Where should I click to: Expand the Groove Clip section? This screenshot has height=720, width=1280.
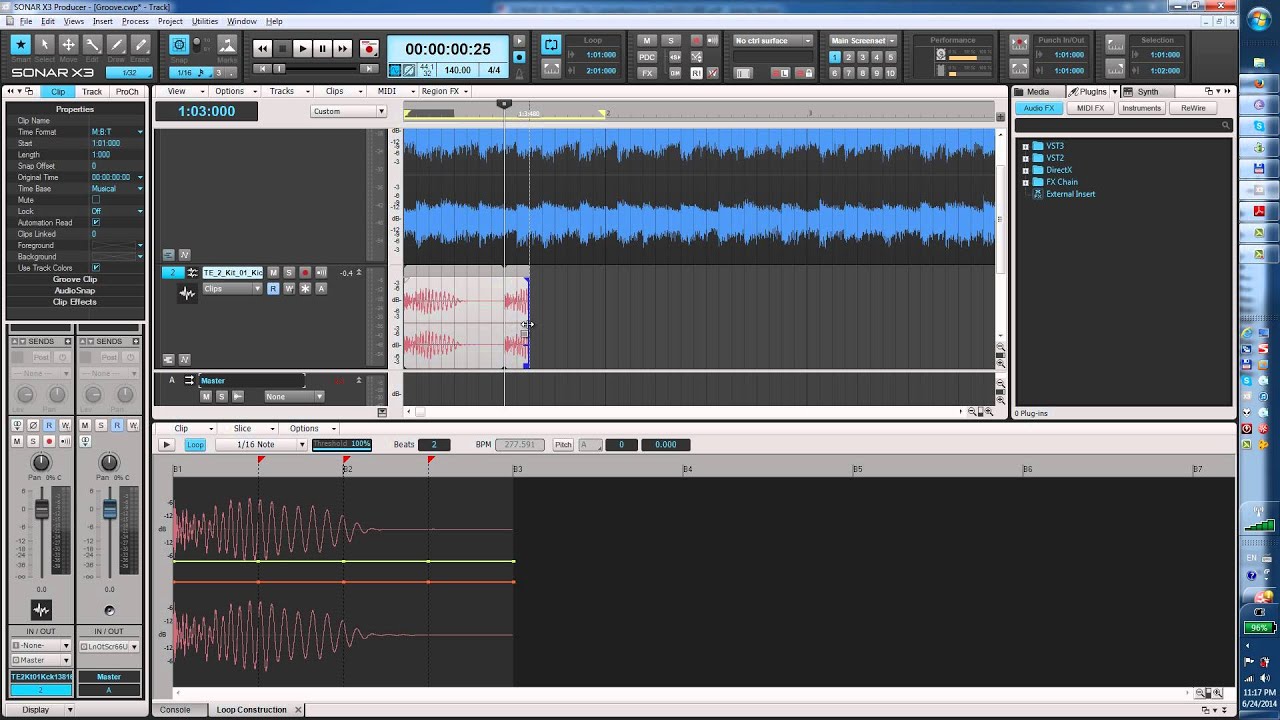(75, 279)
